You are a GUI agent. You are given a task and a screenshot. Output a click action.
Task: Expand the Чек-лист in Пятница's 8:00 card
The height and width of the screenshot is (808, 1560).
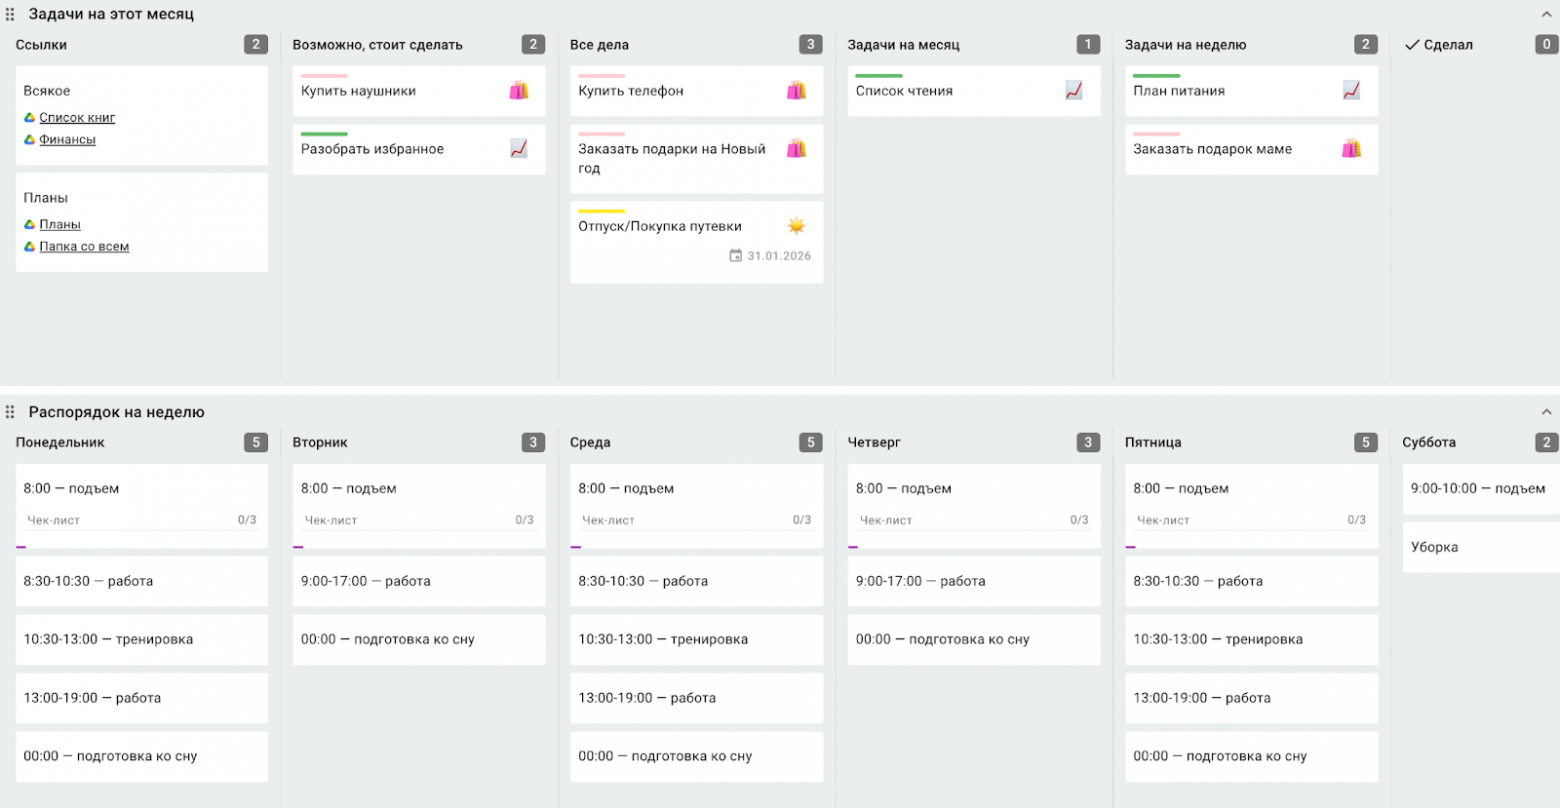(x=1163, y=520)
